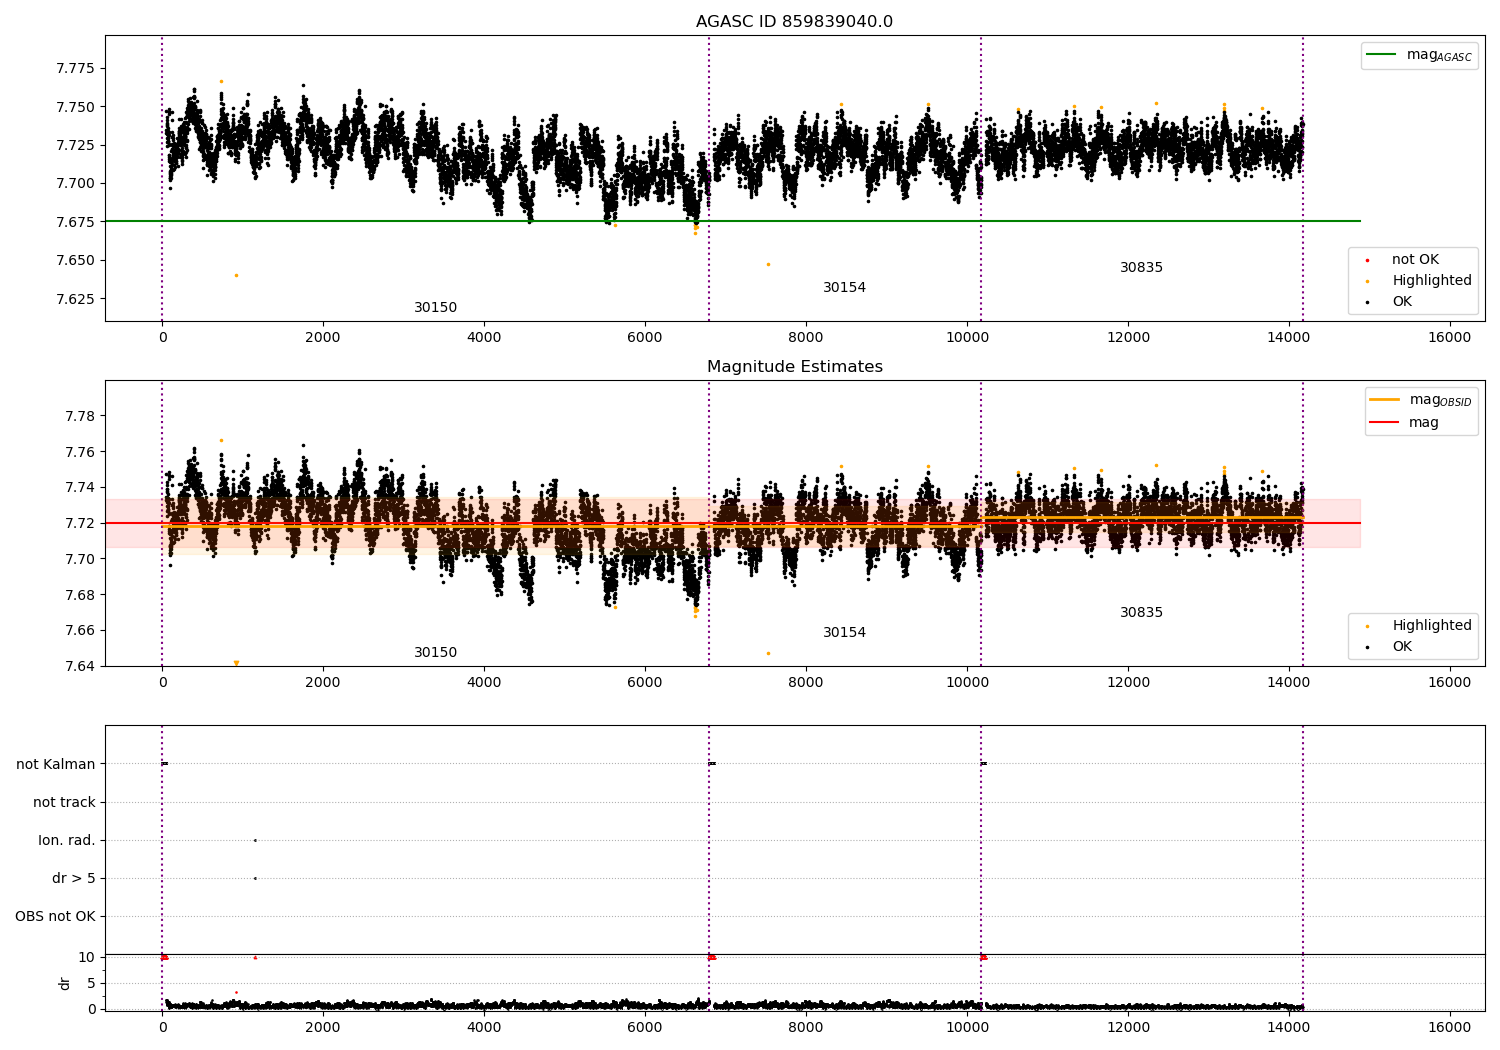Click y-axis tick "7.675" on top plot
The image size is (1500, 1050).
(76, 222)
